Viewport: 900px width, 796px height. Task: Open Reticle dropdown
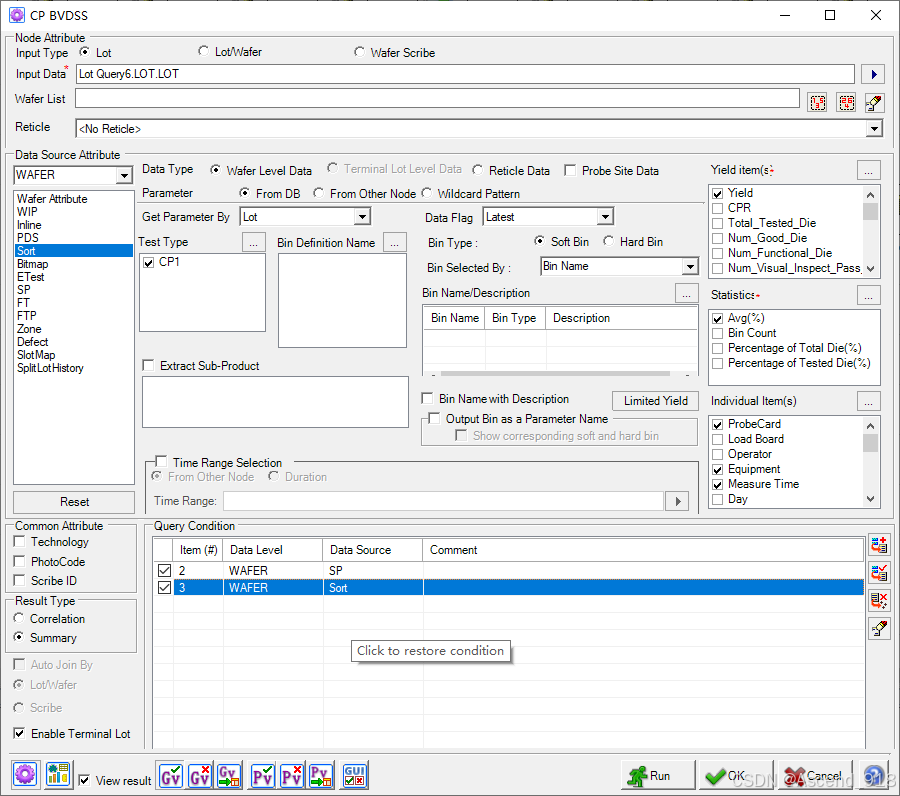(874, 129)
